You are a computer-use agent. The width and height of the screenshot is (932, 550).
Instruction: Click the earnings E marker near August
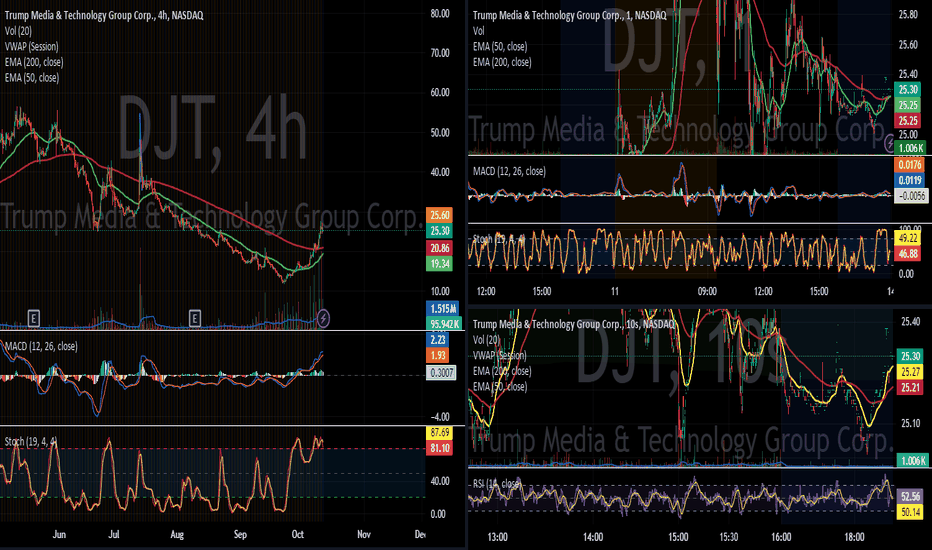coord(194,319)
